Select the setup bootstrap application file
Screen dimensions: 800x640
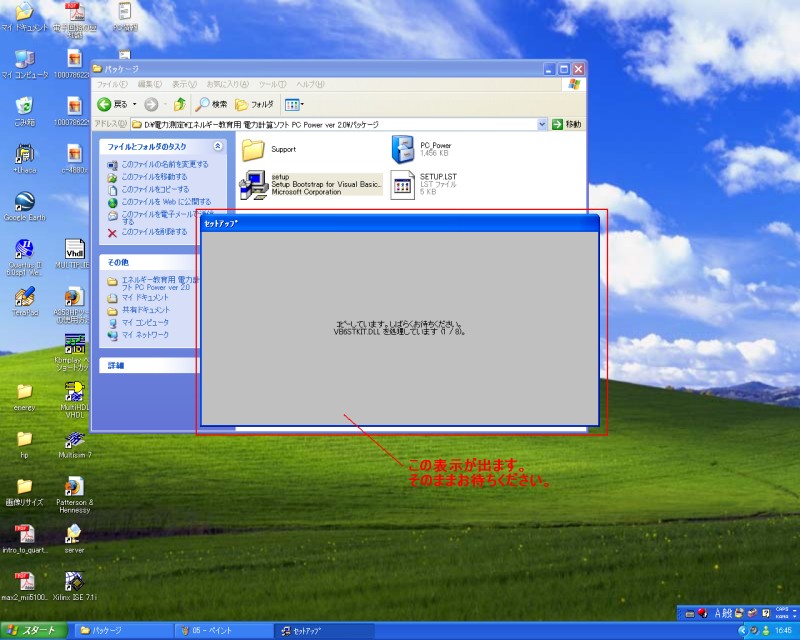tap(310, 184)
